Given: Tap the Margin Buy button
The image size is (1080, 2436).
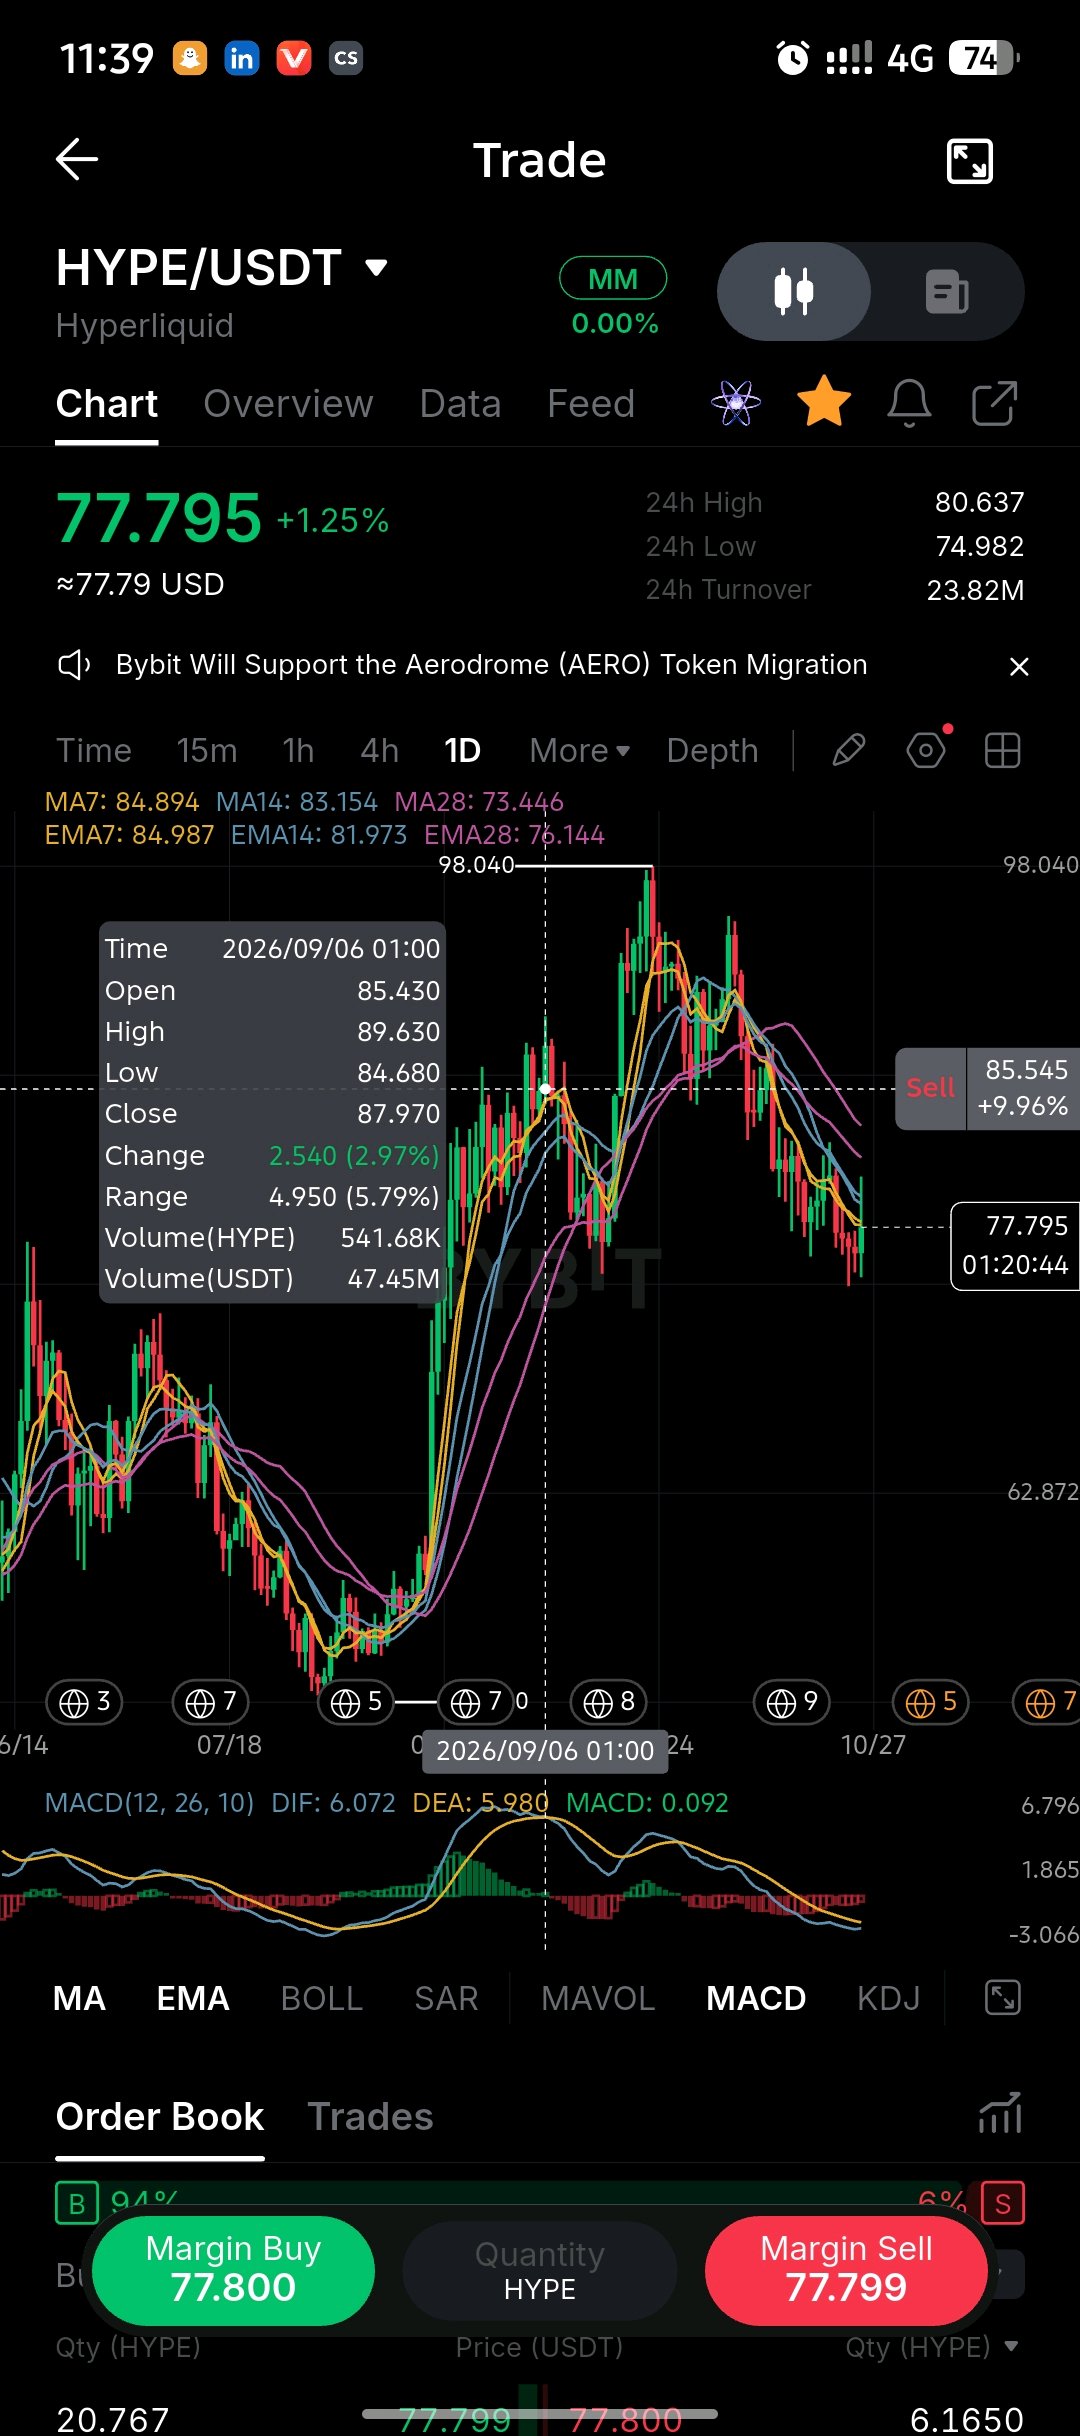Looking at the screenshot, I should [x=233, y=2270].
